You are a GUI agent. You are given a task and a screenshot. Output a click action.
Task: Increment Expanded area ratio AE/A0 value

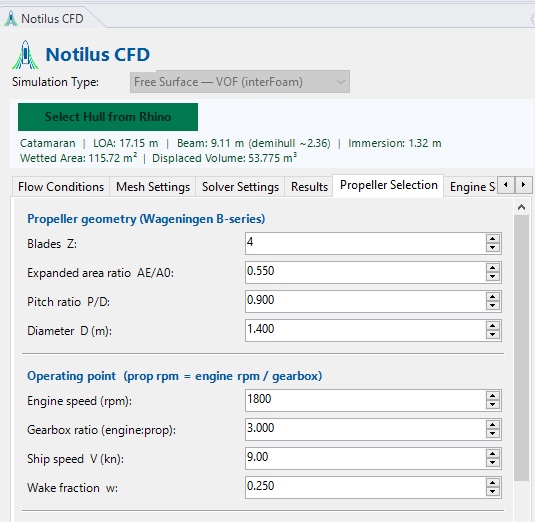(493, 268)
